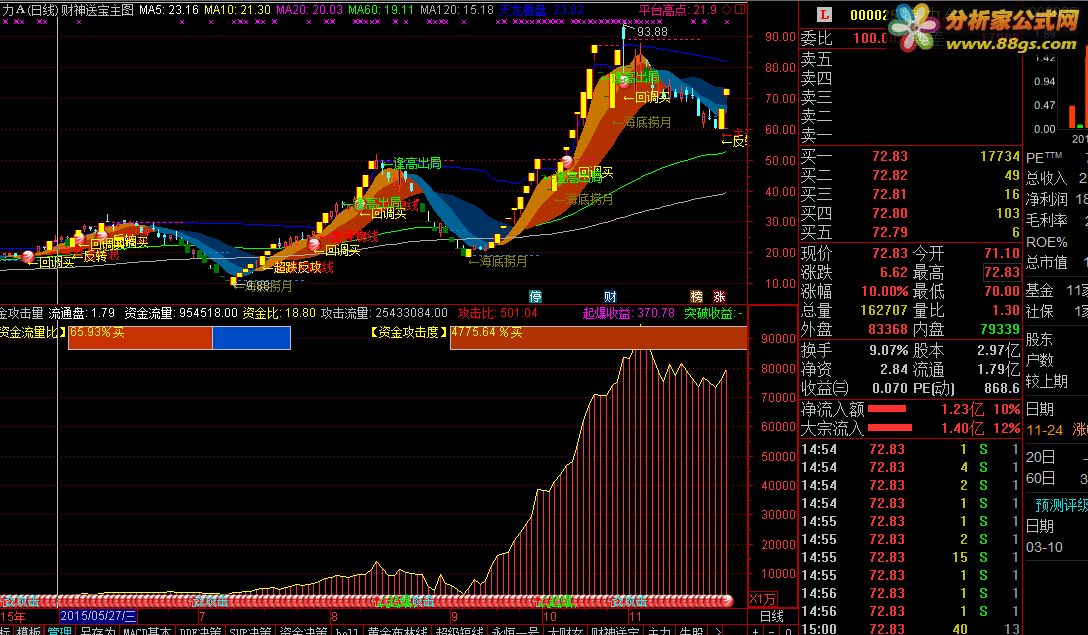Select the DDE决策 indicator tab
1088x635 pixels.
pyautogui.click(x=201, y=630)
